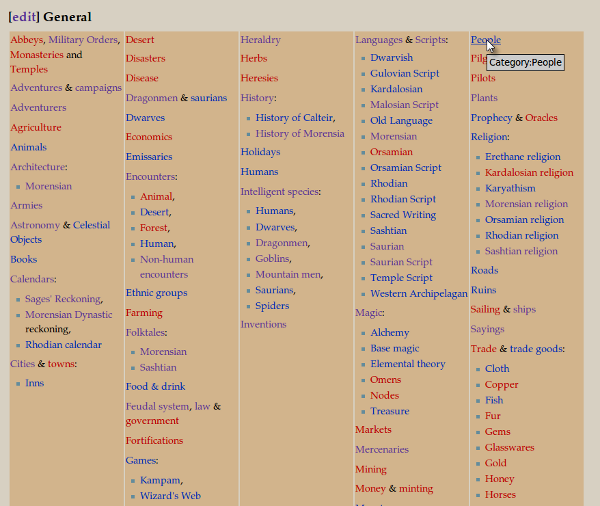Open the Kardalosian religion link
This screenshot has width=600, height=506.
click(x=529, y=173)
